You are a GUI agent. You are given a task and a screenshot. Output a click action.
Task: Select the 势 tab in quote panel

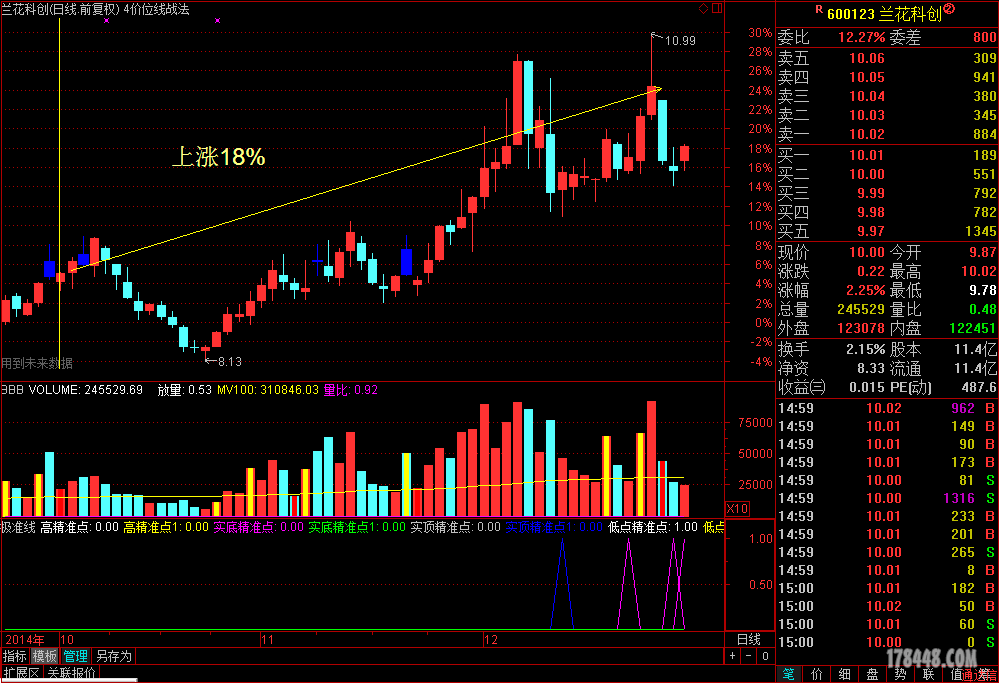(901, 674)
